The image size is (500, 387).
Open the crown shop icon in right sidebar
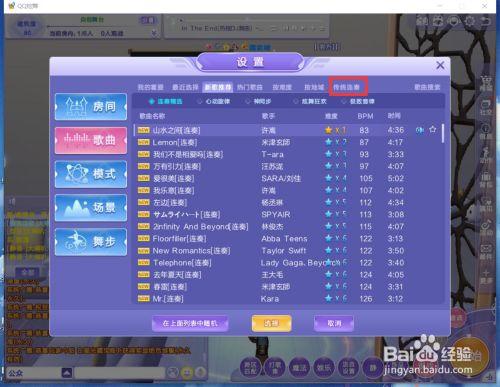pos(486,83)
